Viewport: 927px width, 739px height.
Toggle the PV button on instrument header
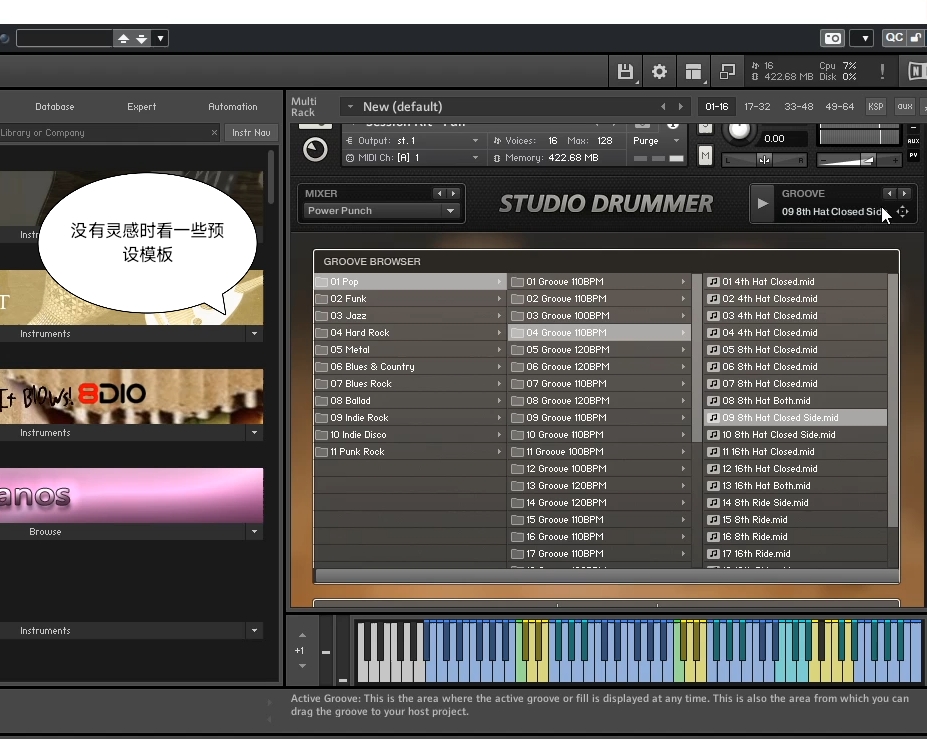pyautogui.click(x=913, y=155)
